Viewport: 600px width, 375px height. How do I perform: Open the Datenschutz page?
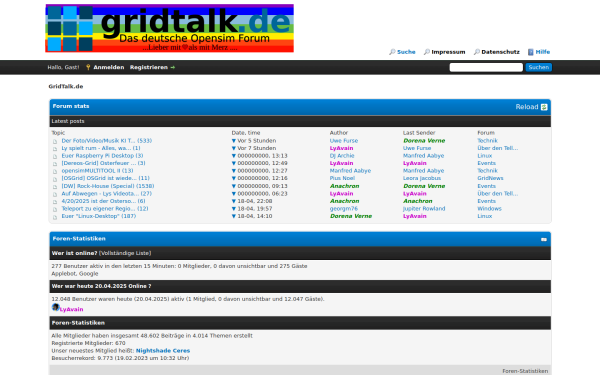click(500, 52)
